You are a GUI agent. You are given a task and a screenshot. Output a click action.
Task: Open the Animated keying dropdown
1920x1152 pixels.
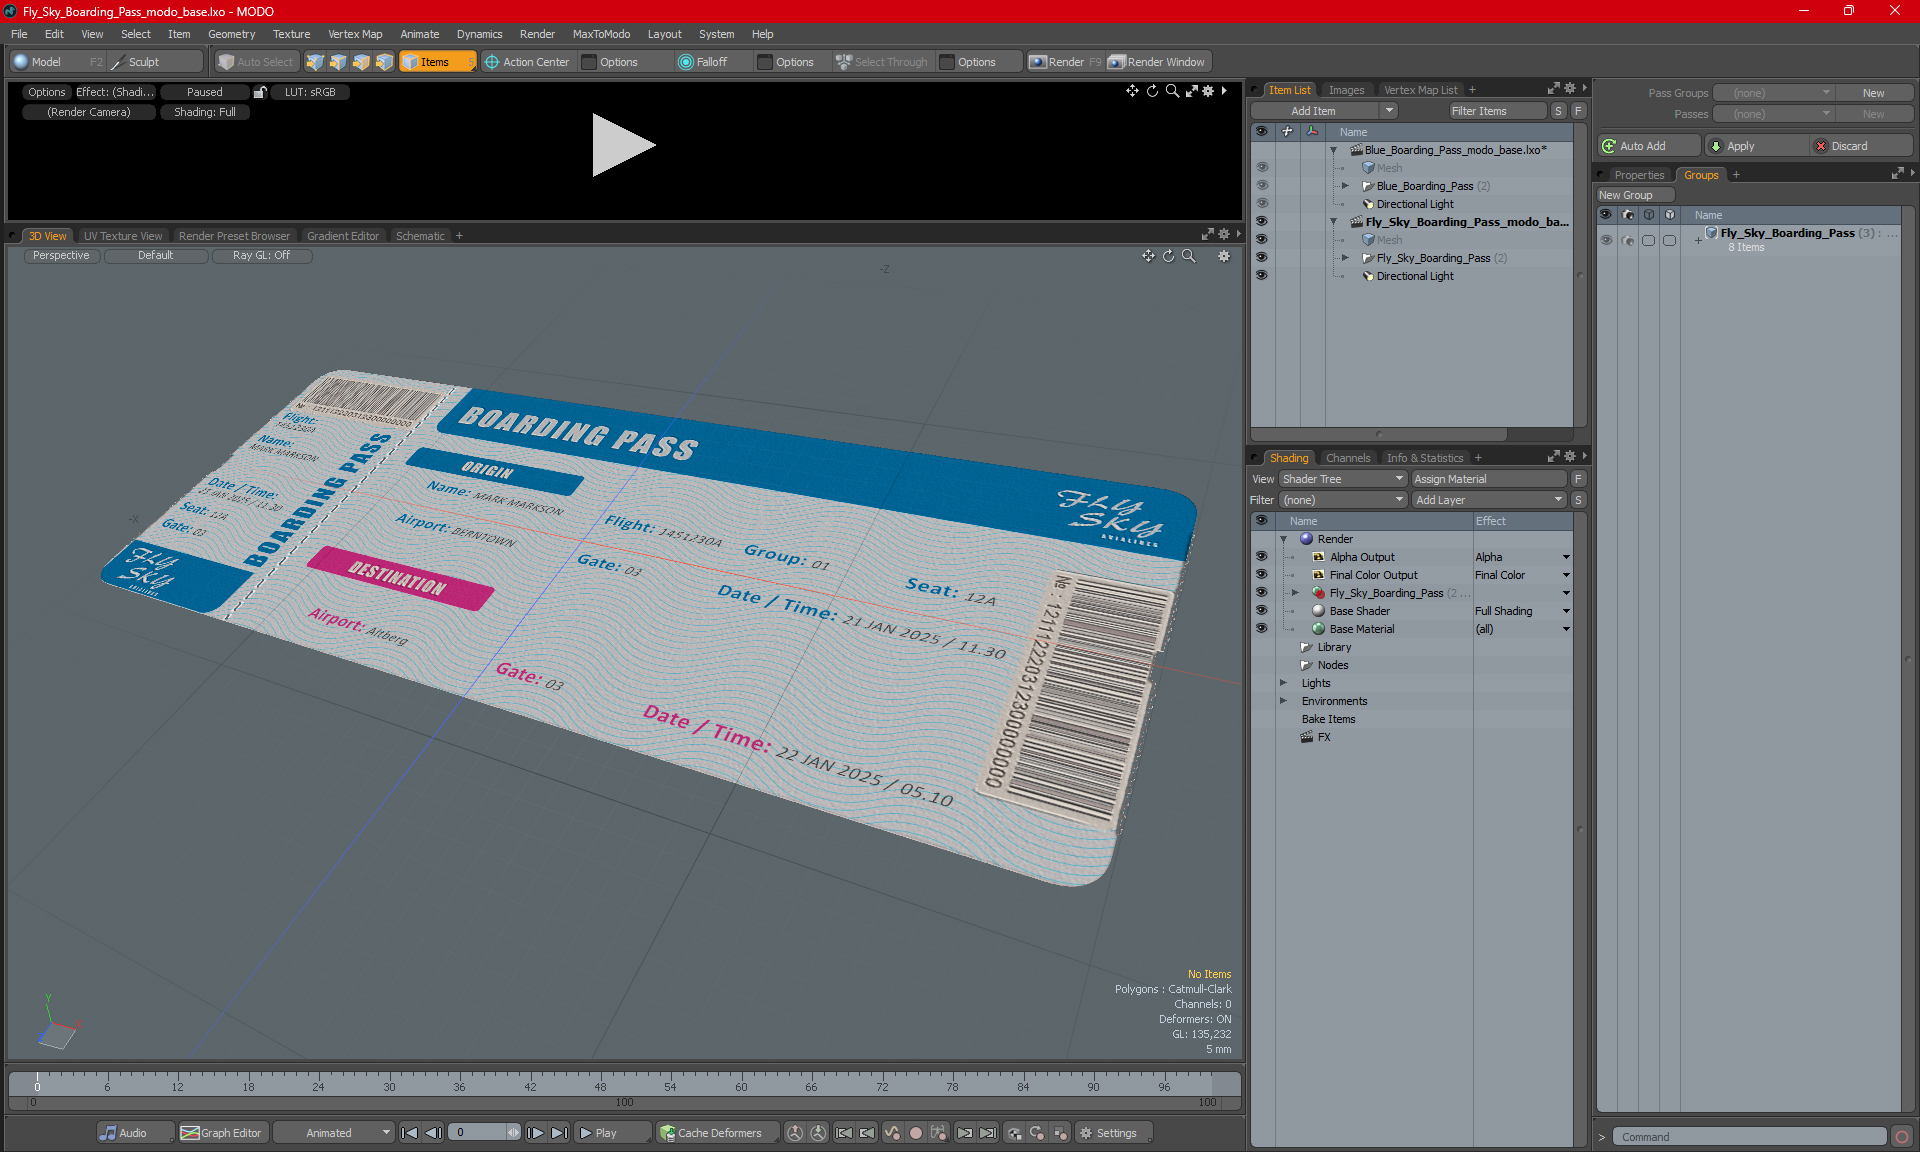334,1133
